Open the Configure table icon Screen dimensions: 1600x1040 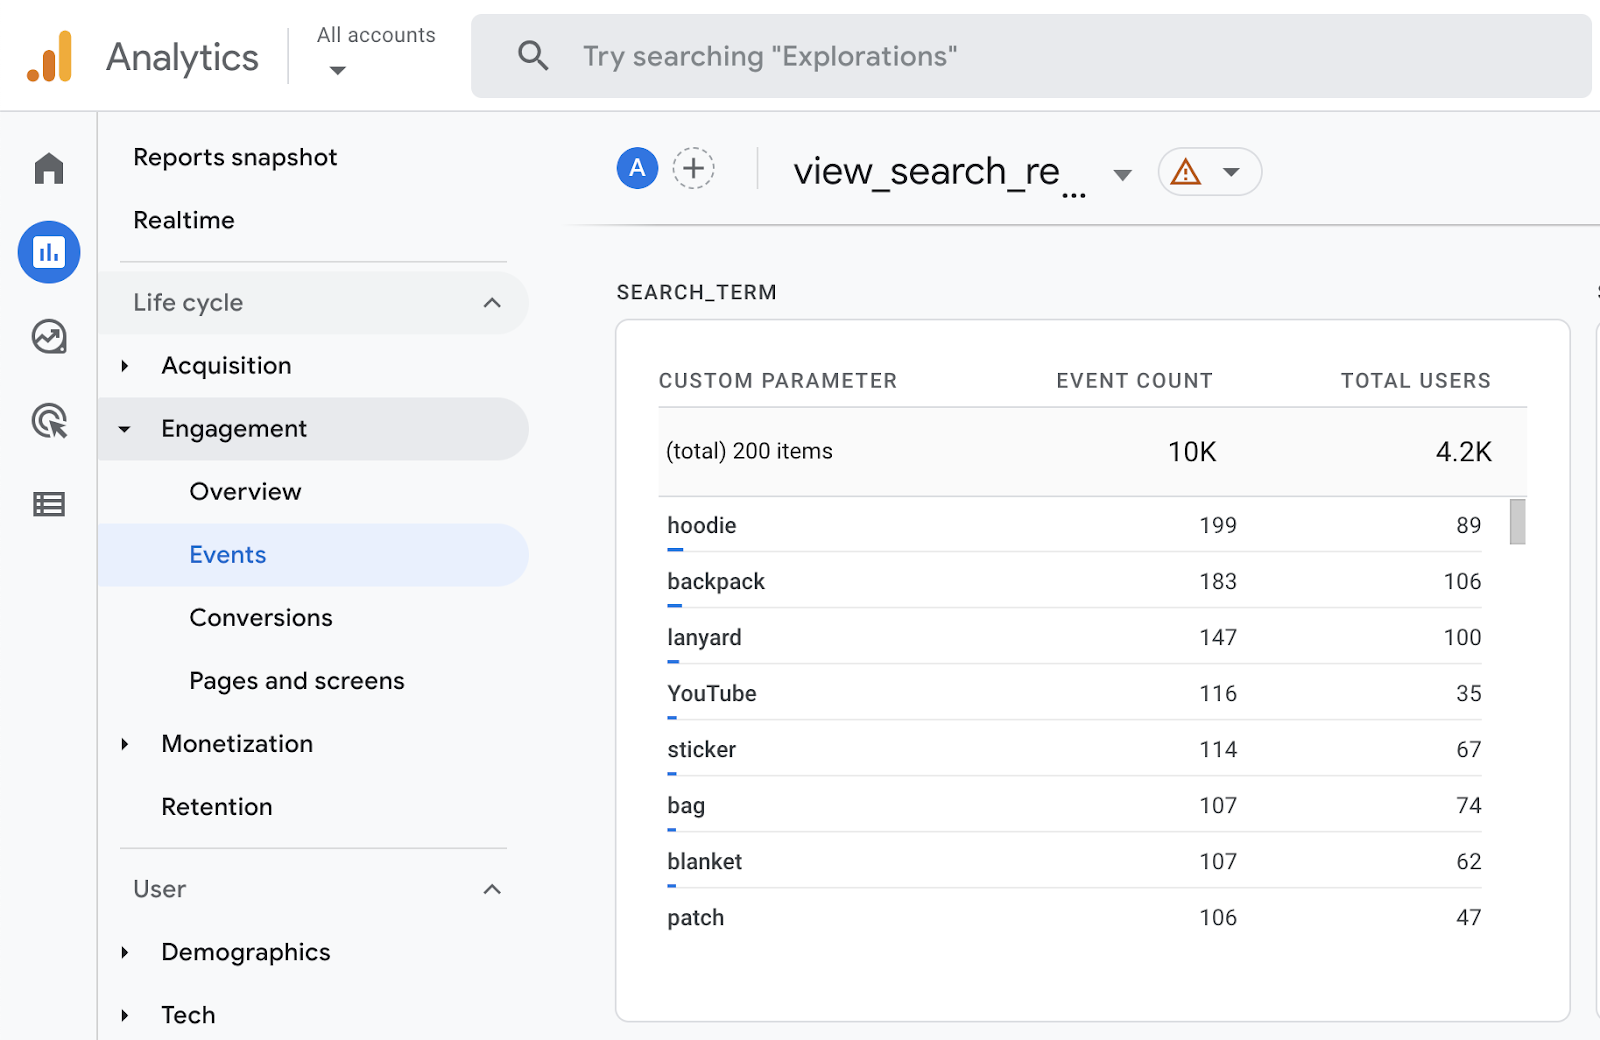coord(48,504)
